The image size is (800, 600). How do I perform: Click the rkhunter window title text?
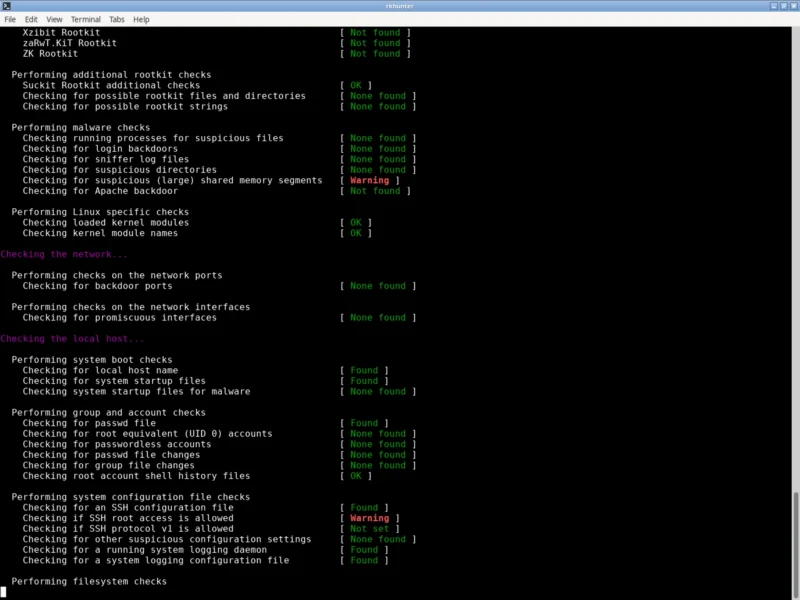(399, 6)
